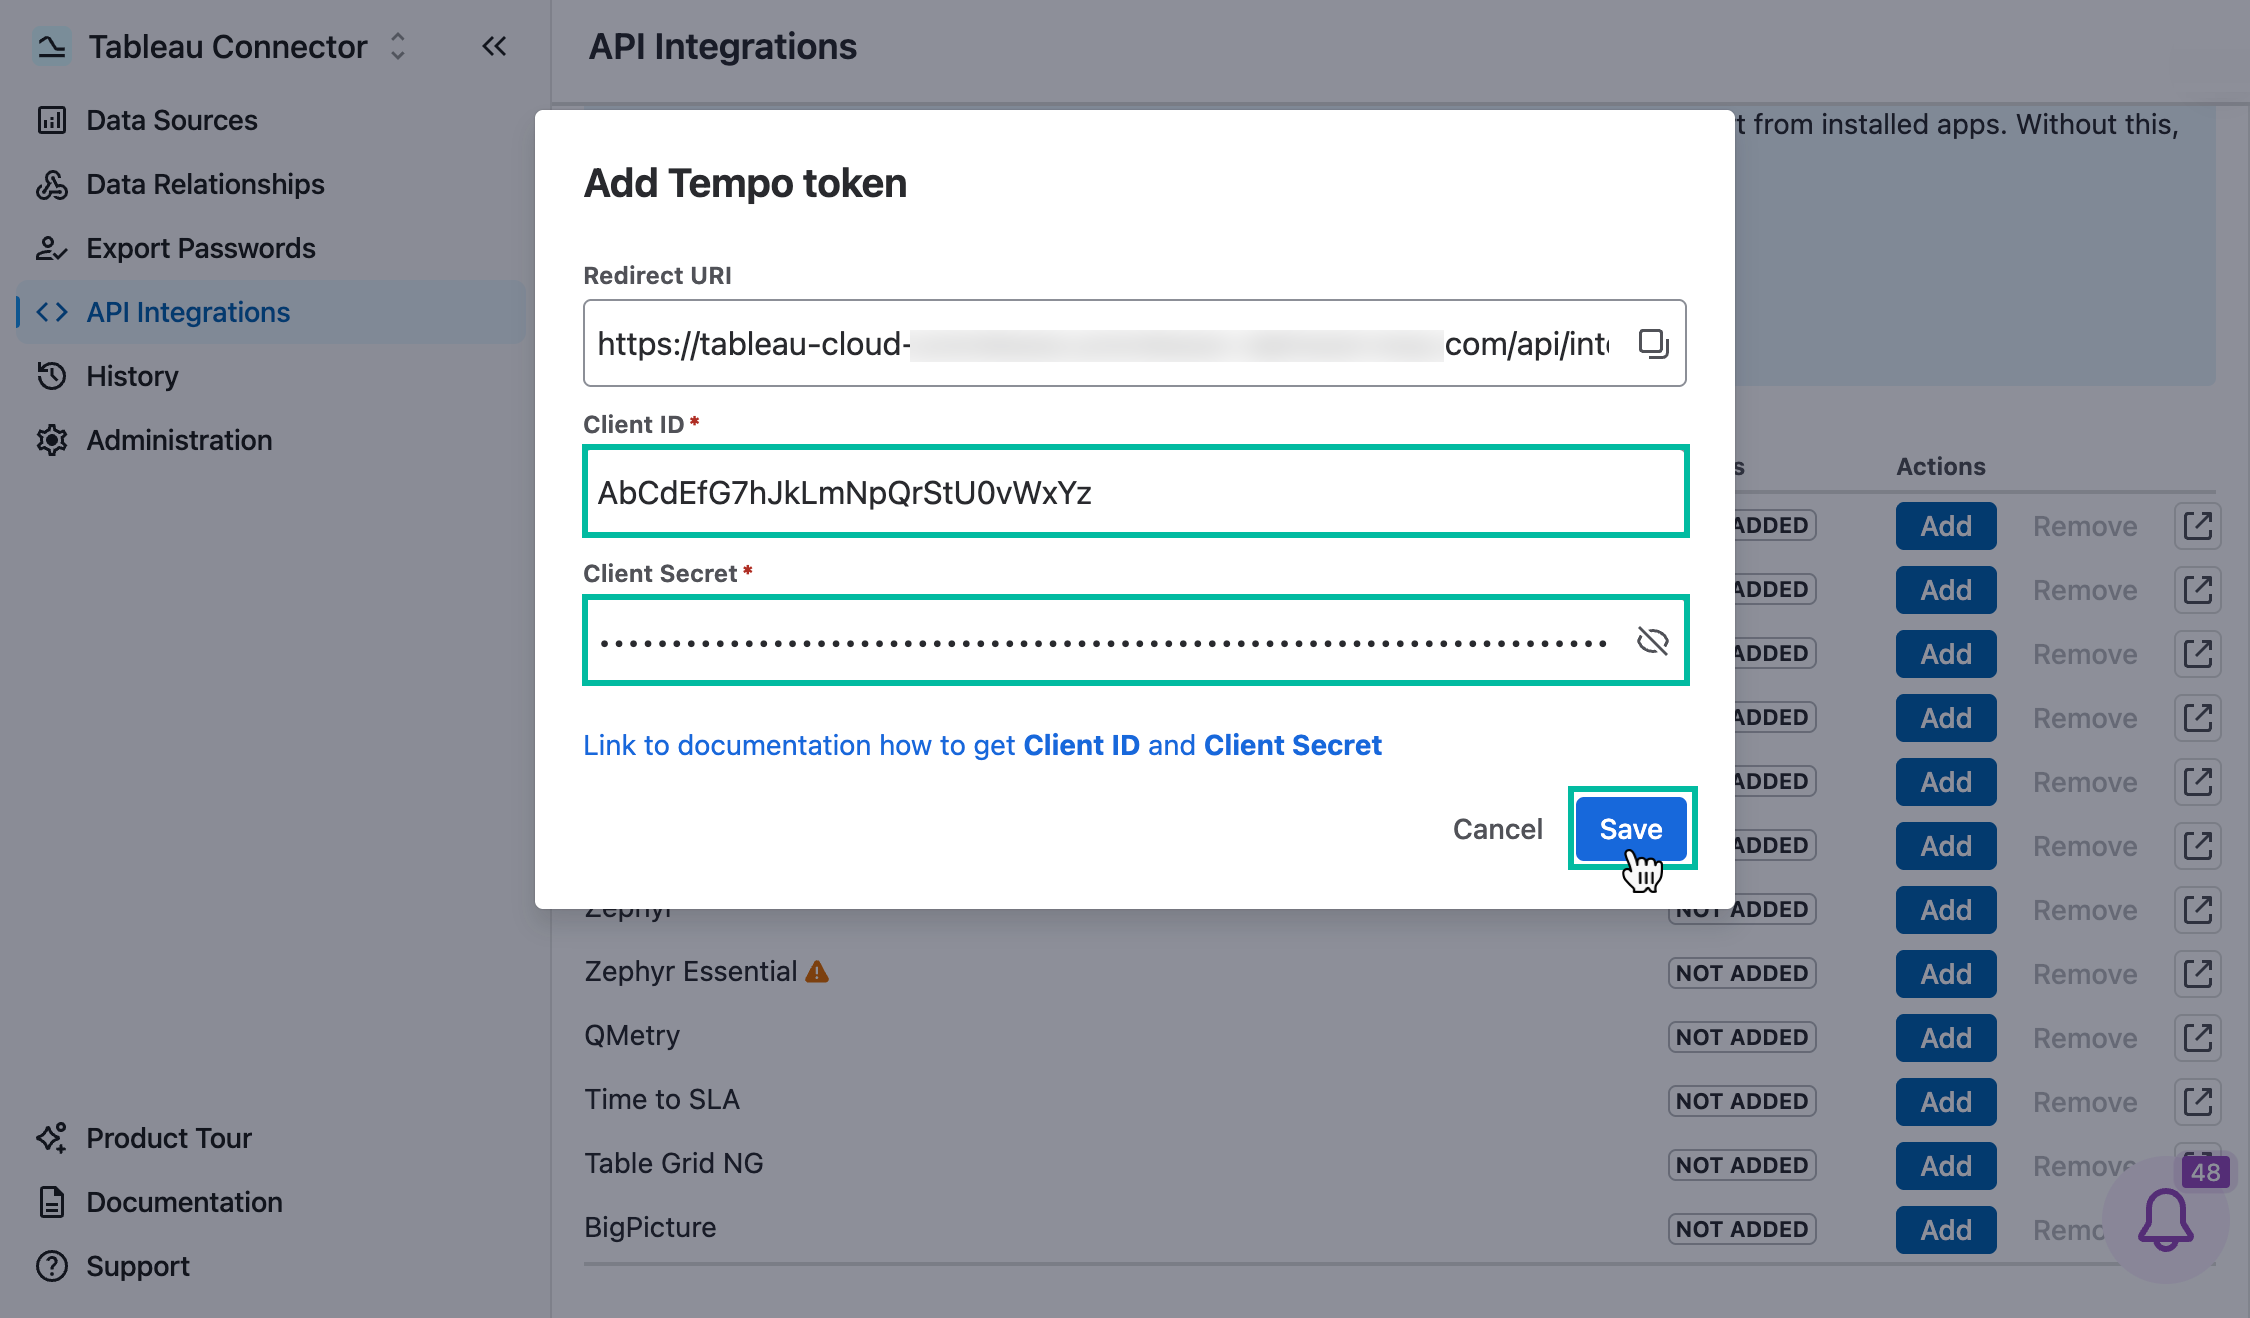Click Add for Table Grid NG
The image size is (2250, 1318).
click(x=1946, y=1166)
